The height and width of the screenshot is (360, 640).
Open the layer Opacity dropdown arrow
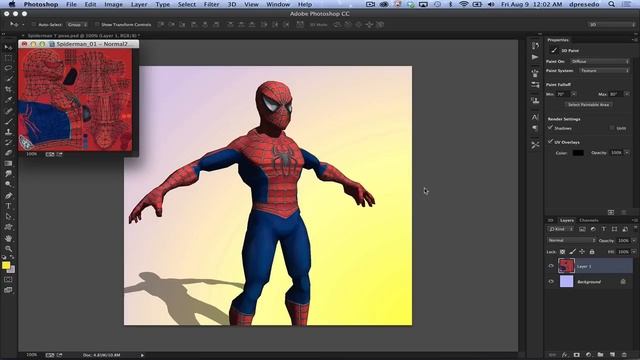click(x=633, y=240)
